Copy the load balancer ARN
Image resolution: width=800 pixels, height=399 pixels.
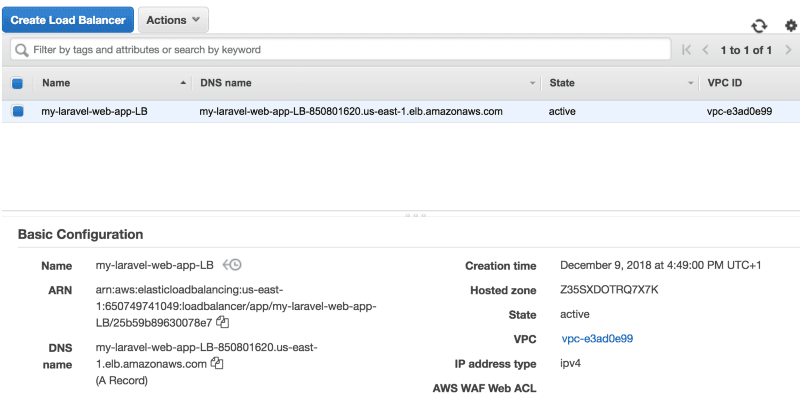pos(222,322)
